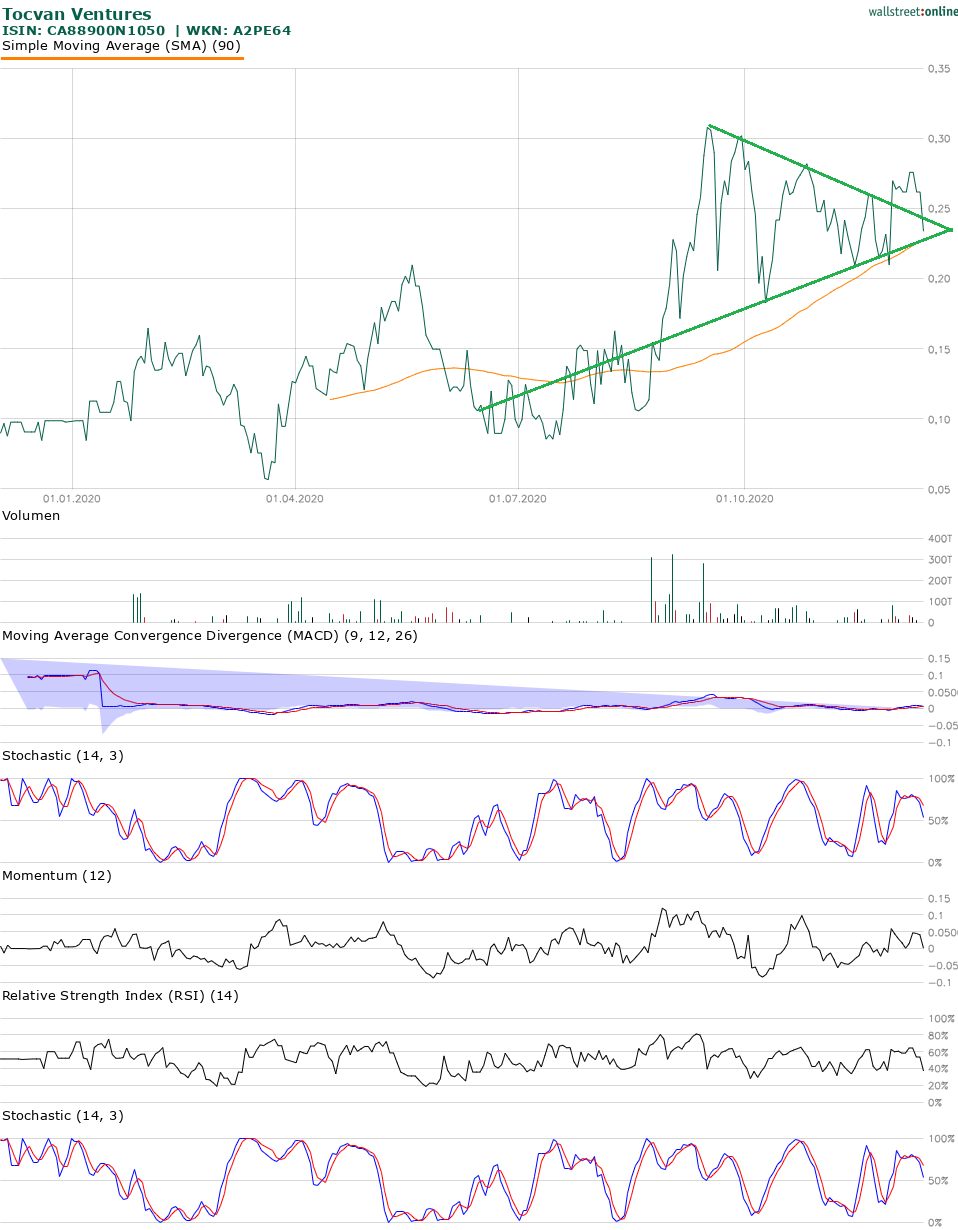The height and width of the screenshot is (1230, 958).
Task: Select the Momentum (12) panel heading
Action: [57, 876]
